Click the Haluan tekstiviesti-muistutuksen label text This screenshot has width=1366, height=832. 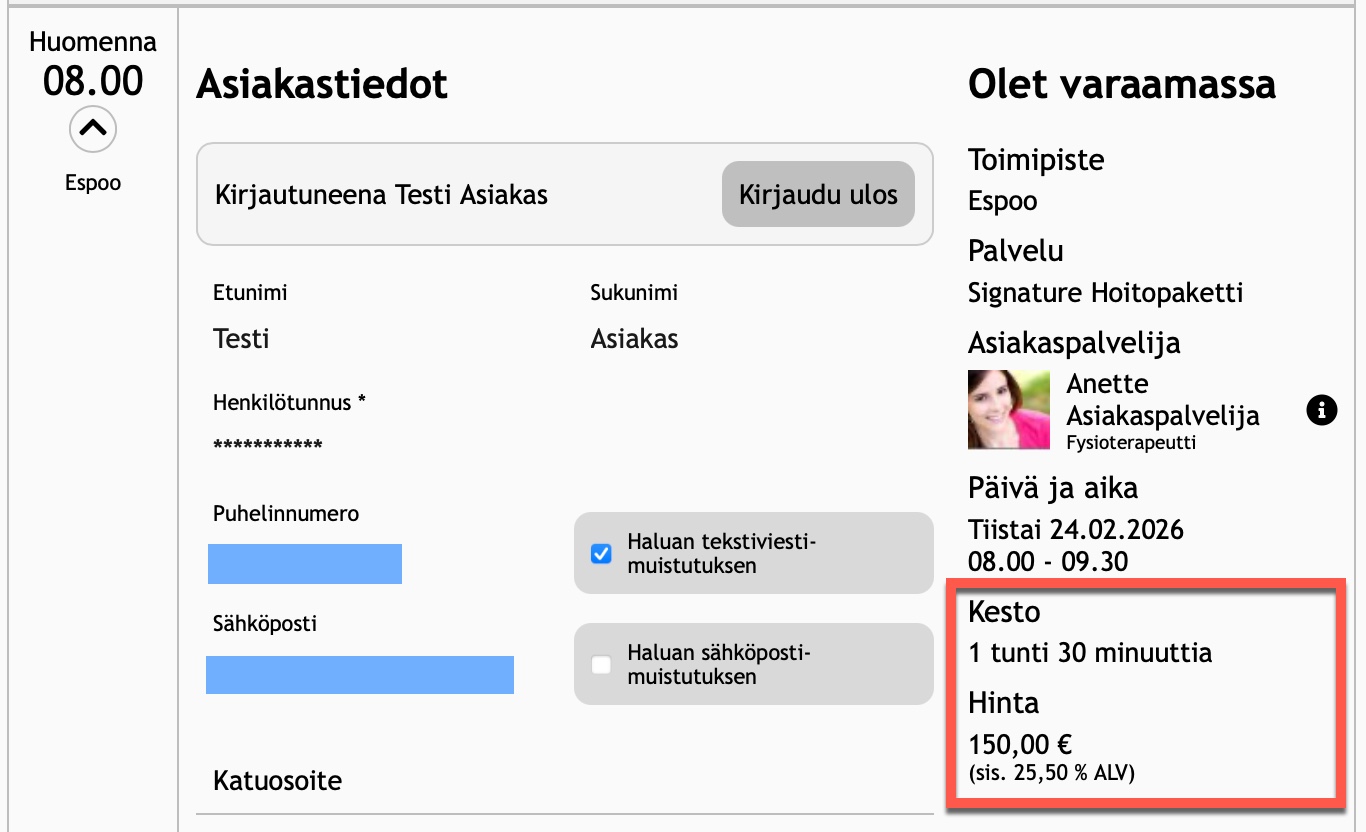(722, 554)
